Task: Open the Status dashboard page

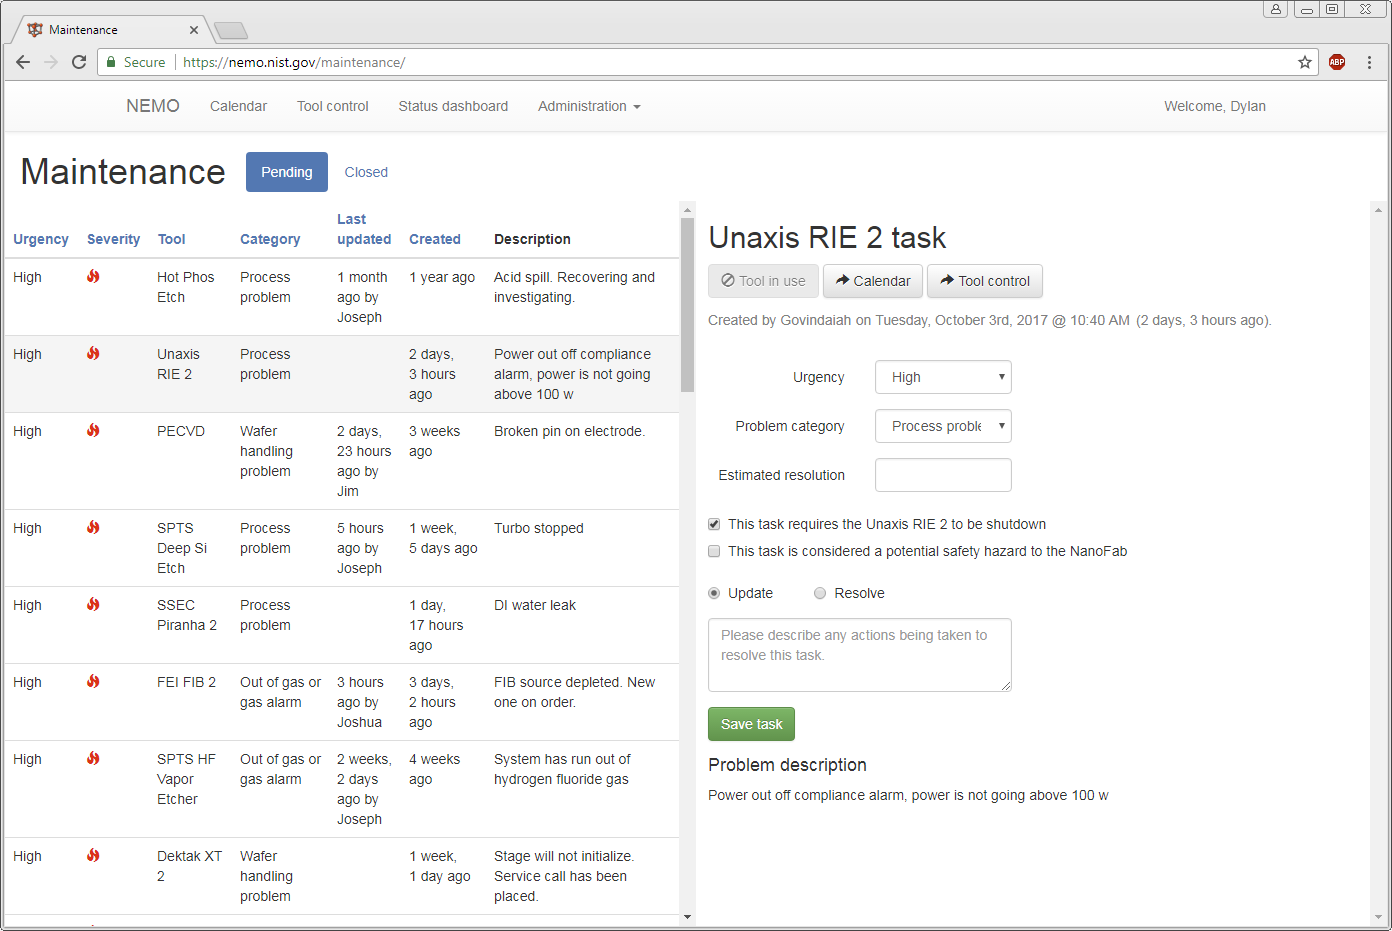Action: 453,106
